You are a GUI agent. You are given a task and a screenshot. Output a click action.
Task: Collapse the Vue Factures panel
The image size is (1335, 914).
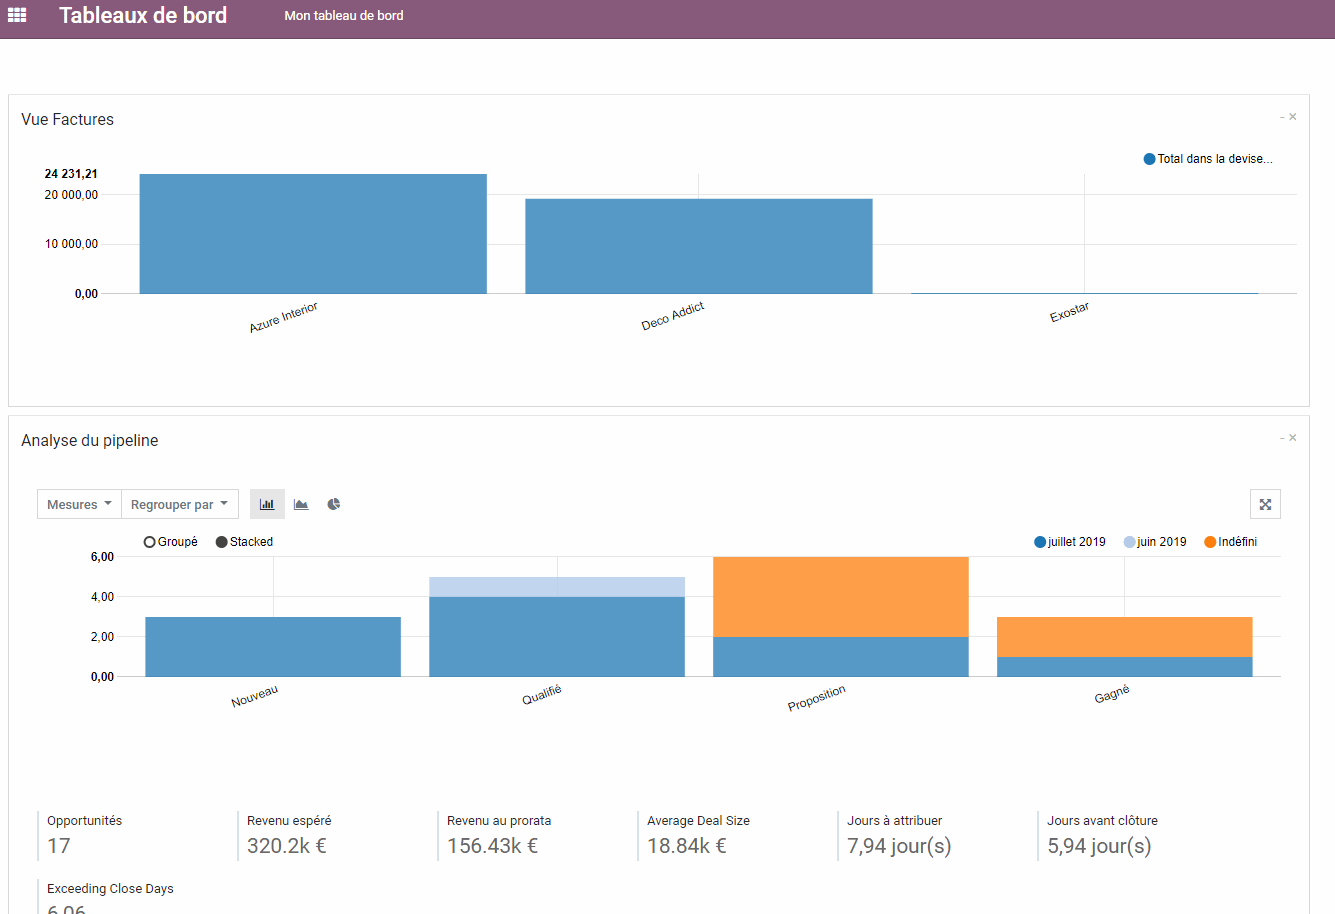pos(1282,118)
